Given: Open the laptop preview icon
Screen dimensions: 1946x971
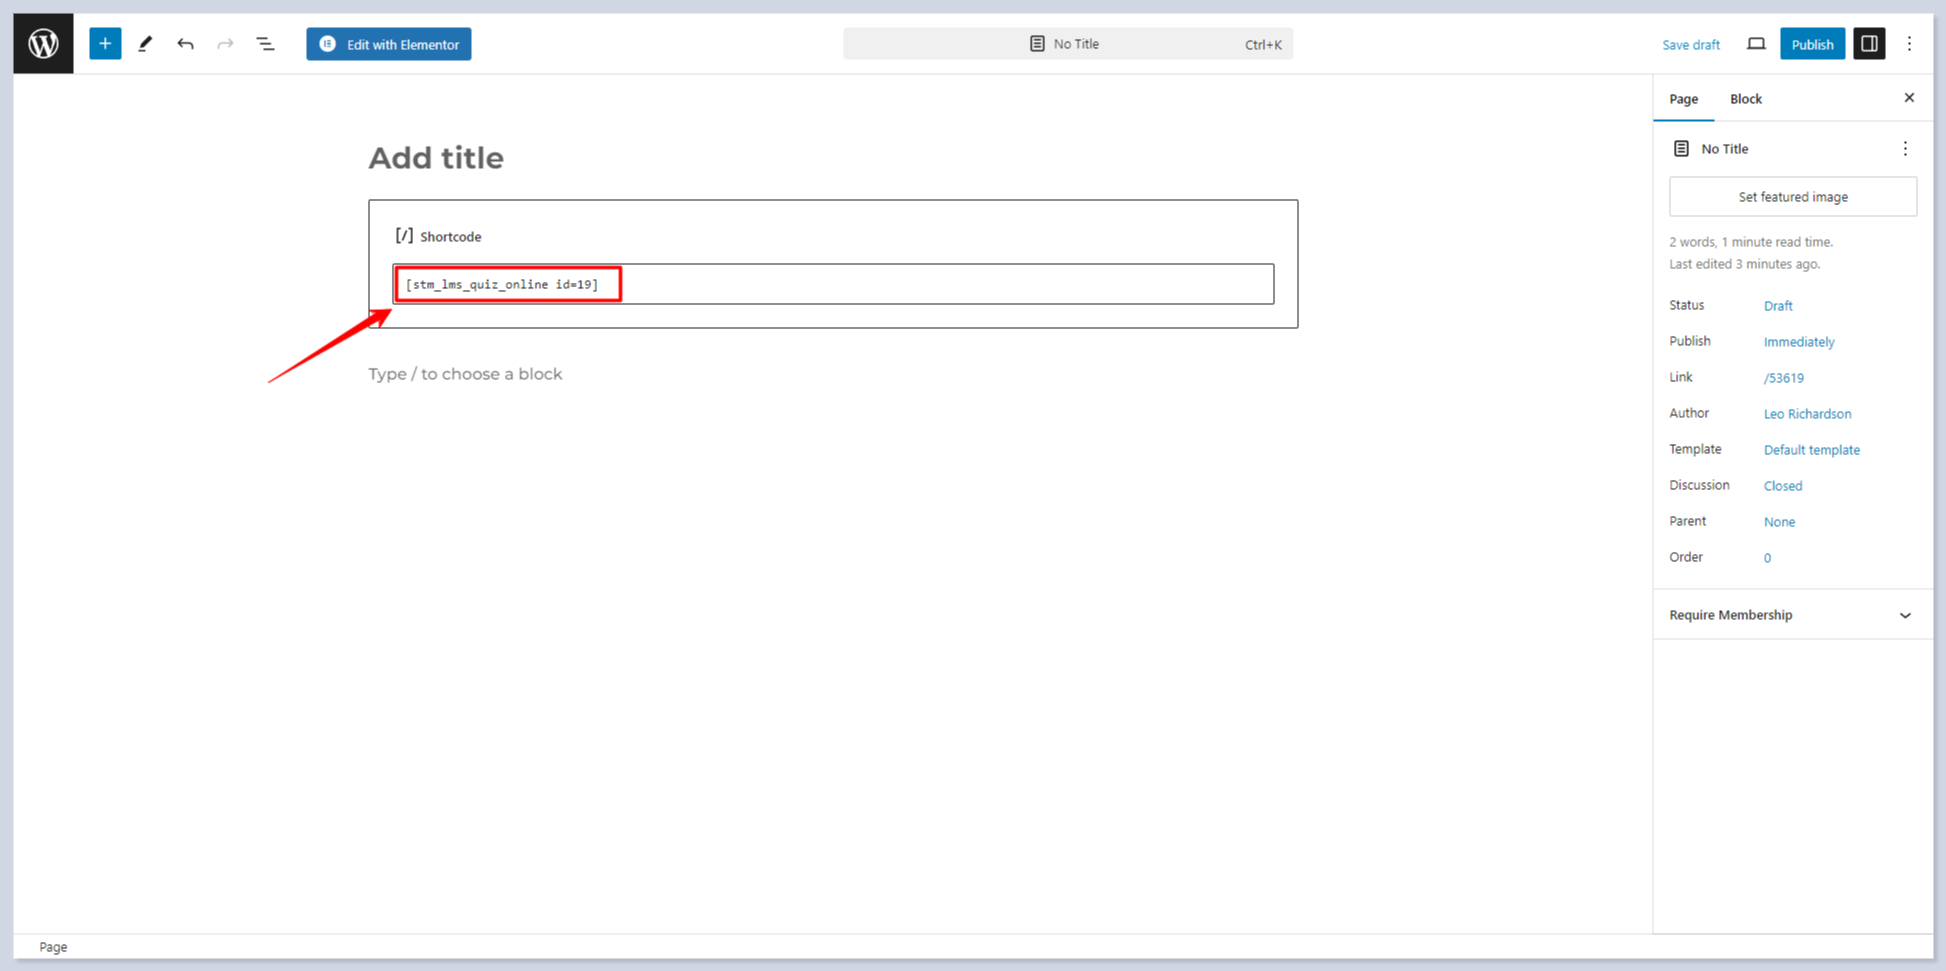Looking at the screenshot, I should click(x=1756, y=44).
